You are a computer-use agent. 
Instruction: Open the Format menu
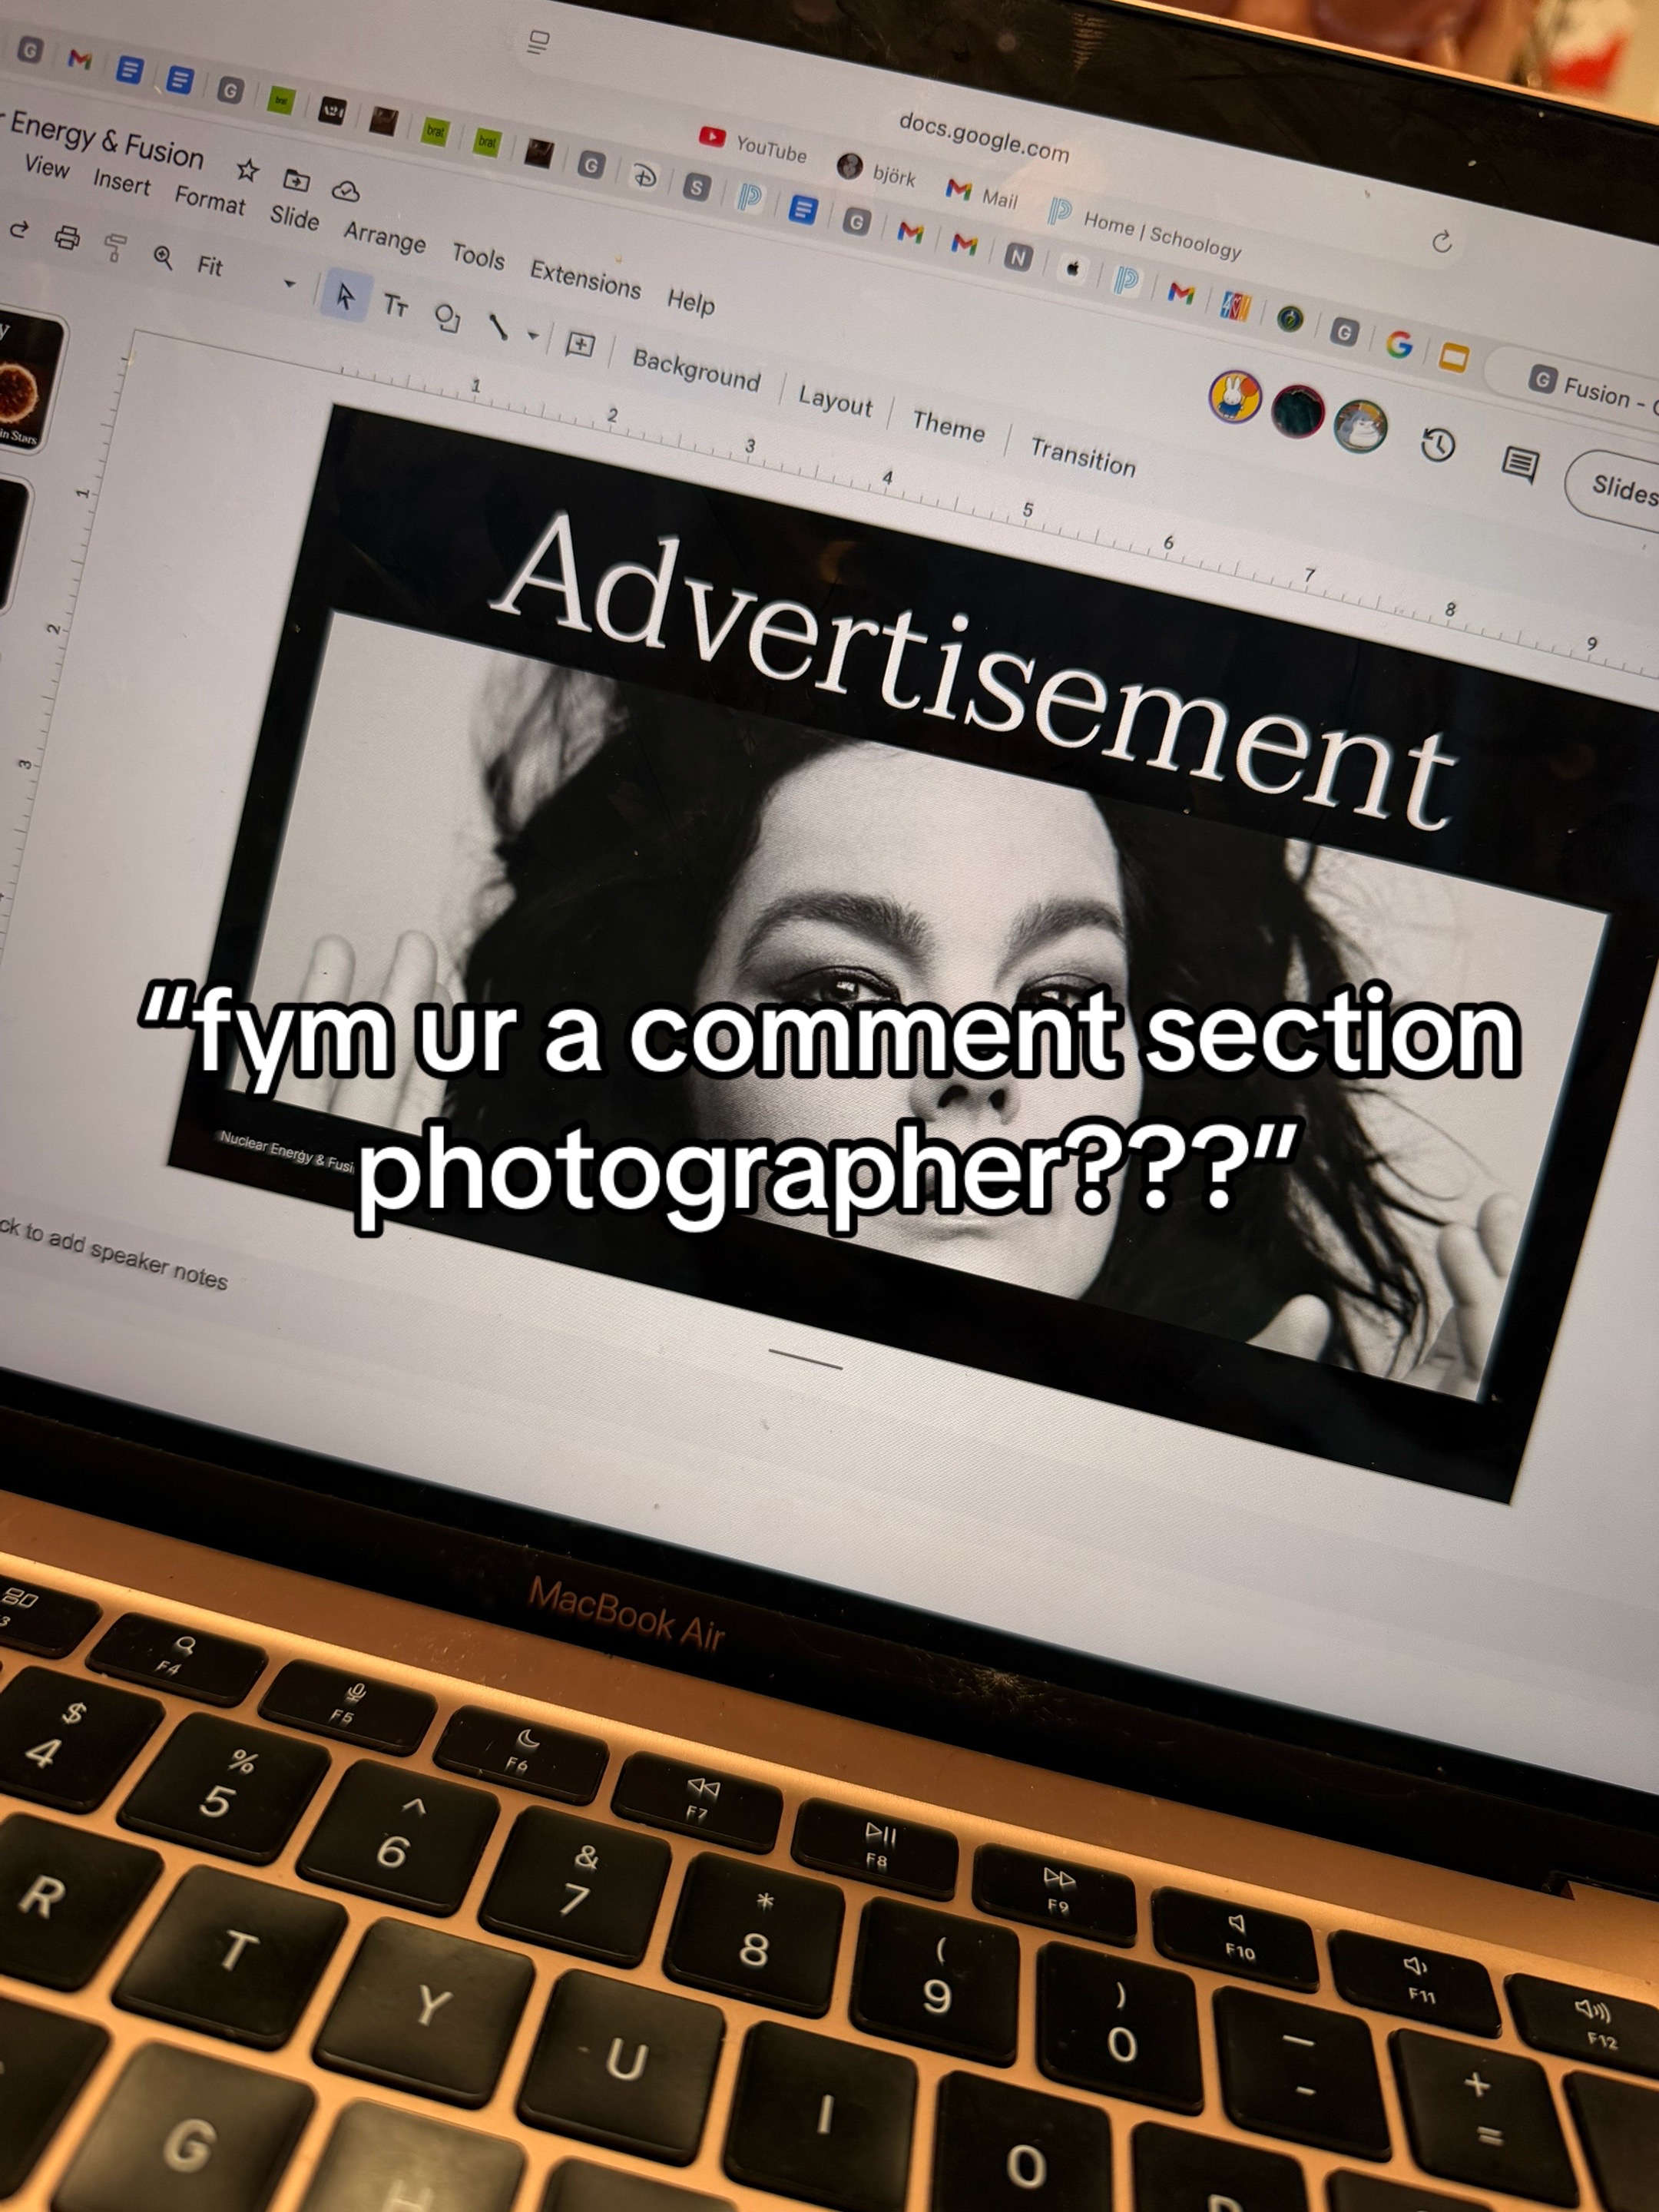[x=210, y=199]
